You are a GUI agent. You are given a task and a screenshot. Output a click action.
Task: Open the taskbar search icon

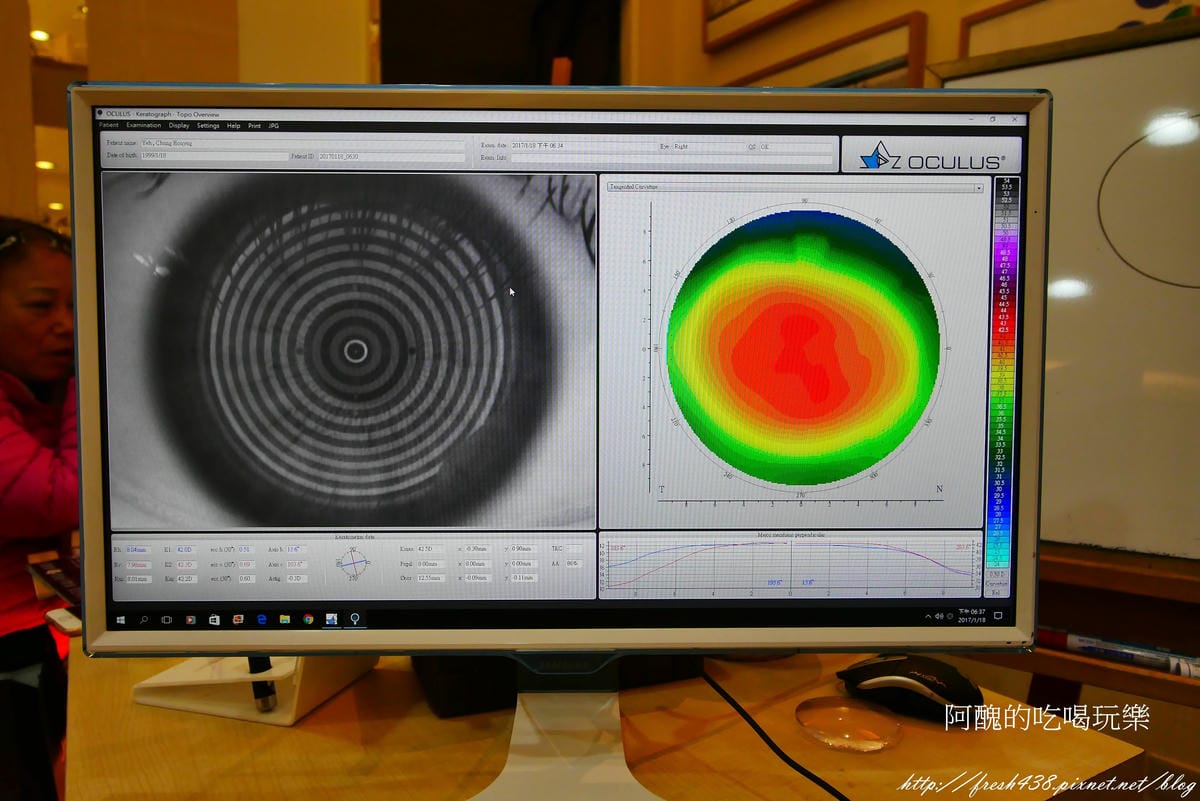click(144, 619)
